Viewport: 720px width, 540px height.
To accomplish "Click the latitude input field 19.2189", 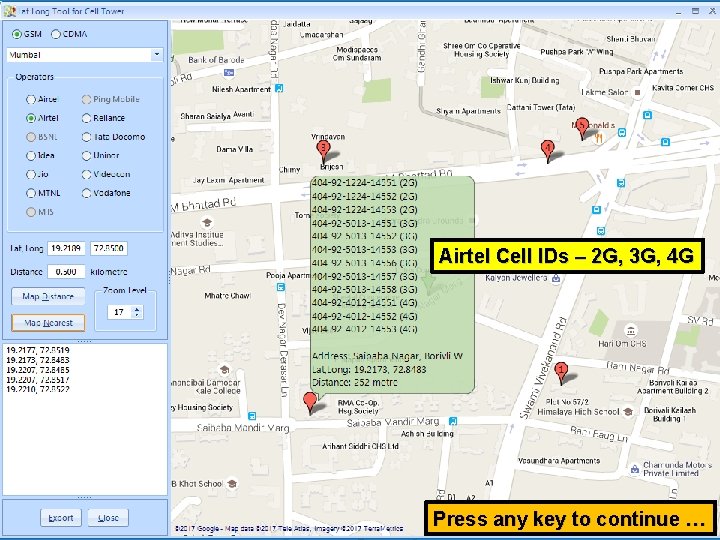I will point(66,248).
